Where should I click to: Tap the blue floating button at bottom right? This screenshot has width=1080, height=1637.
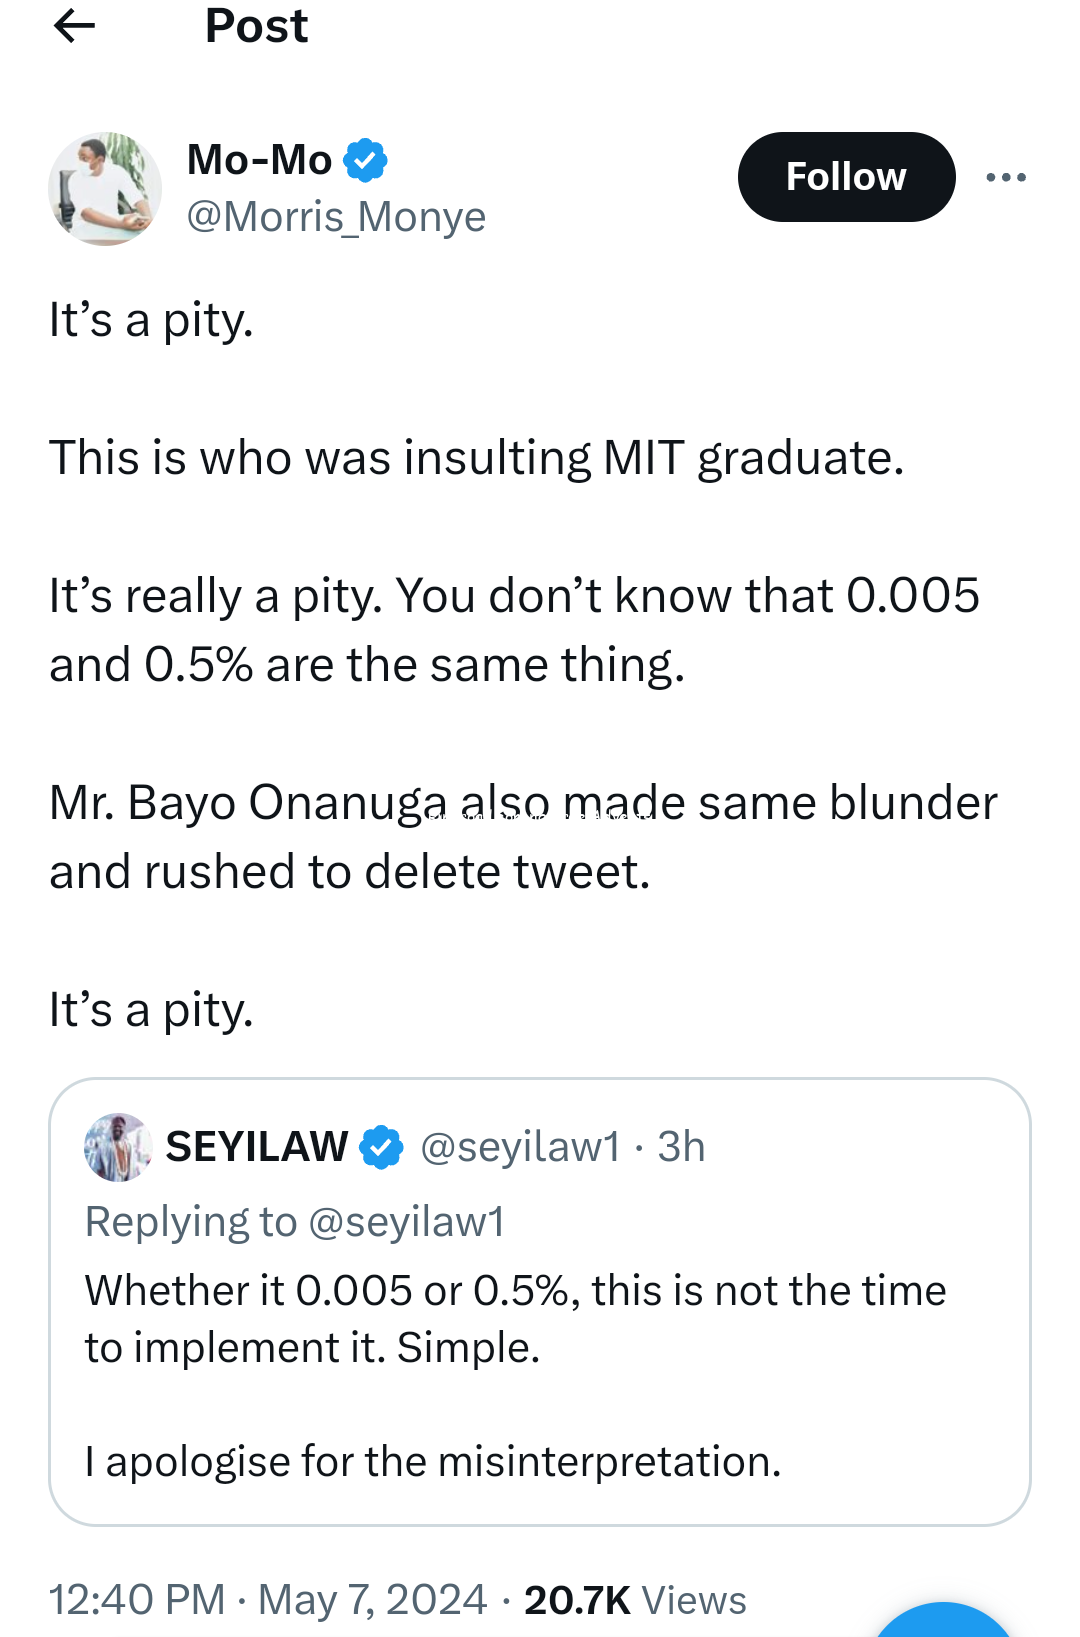(x=945, y=1625)
